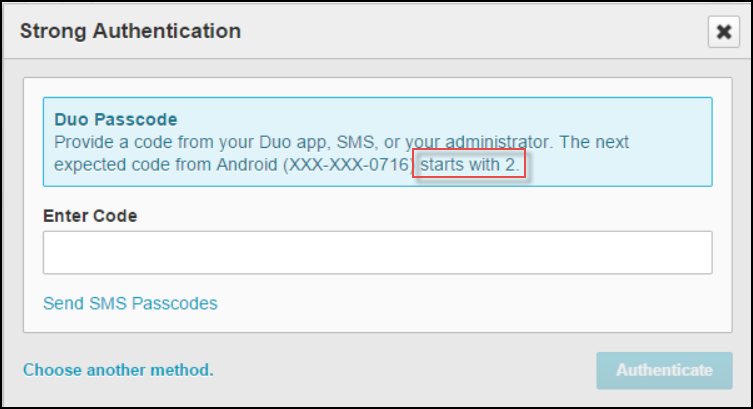Screen dimensions: 753x409
Task: Click the red-boxed "starts with 2" text
Action: (469, 165)
